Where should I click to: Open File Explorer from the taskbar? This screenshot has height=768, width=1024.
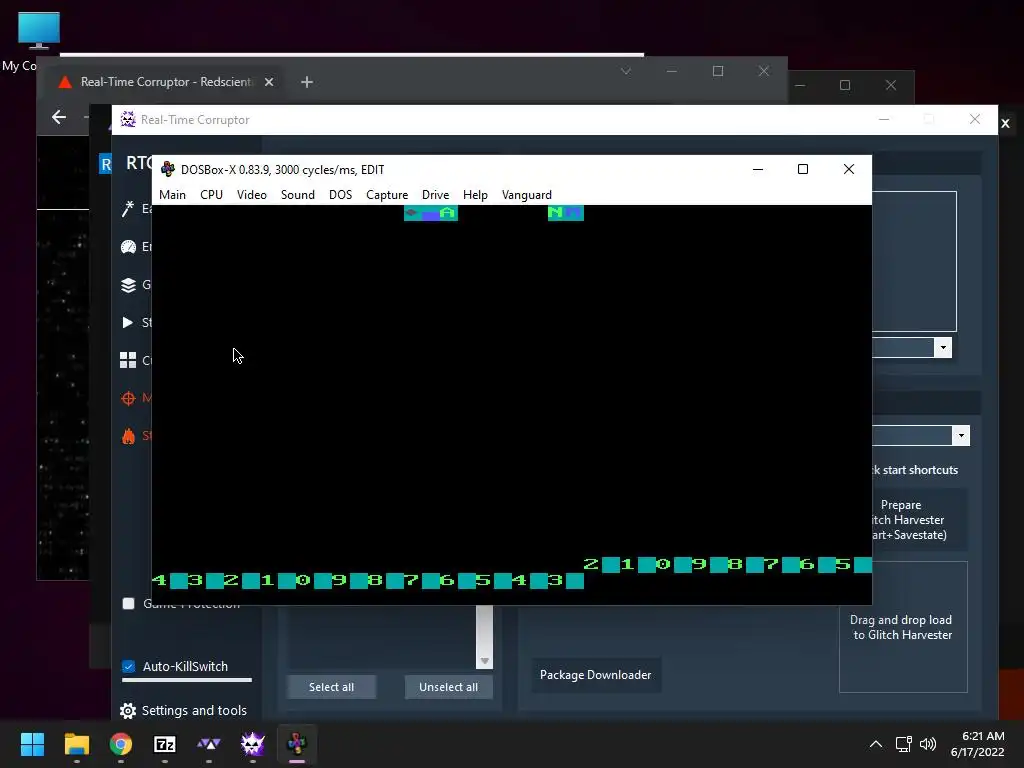point(76,744)
